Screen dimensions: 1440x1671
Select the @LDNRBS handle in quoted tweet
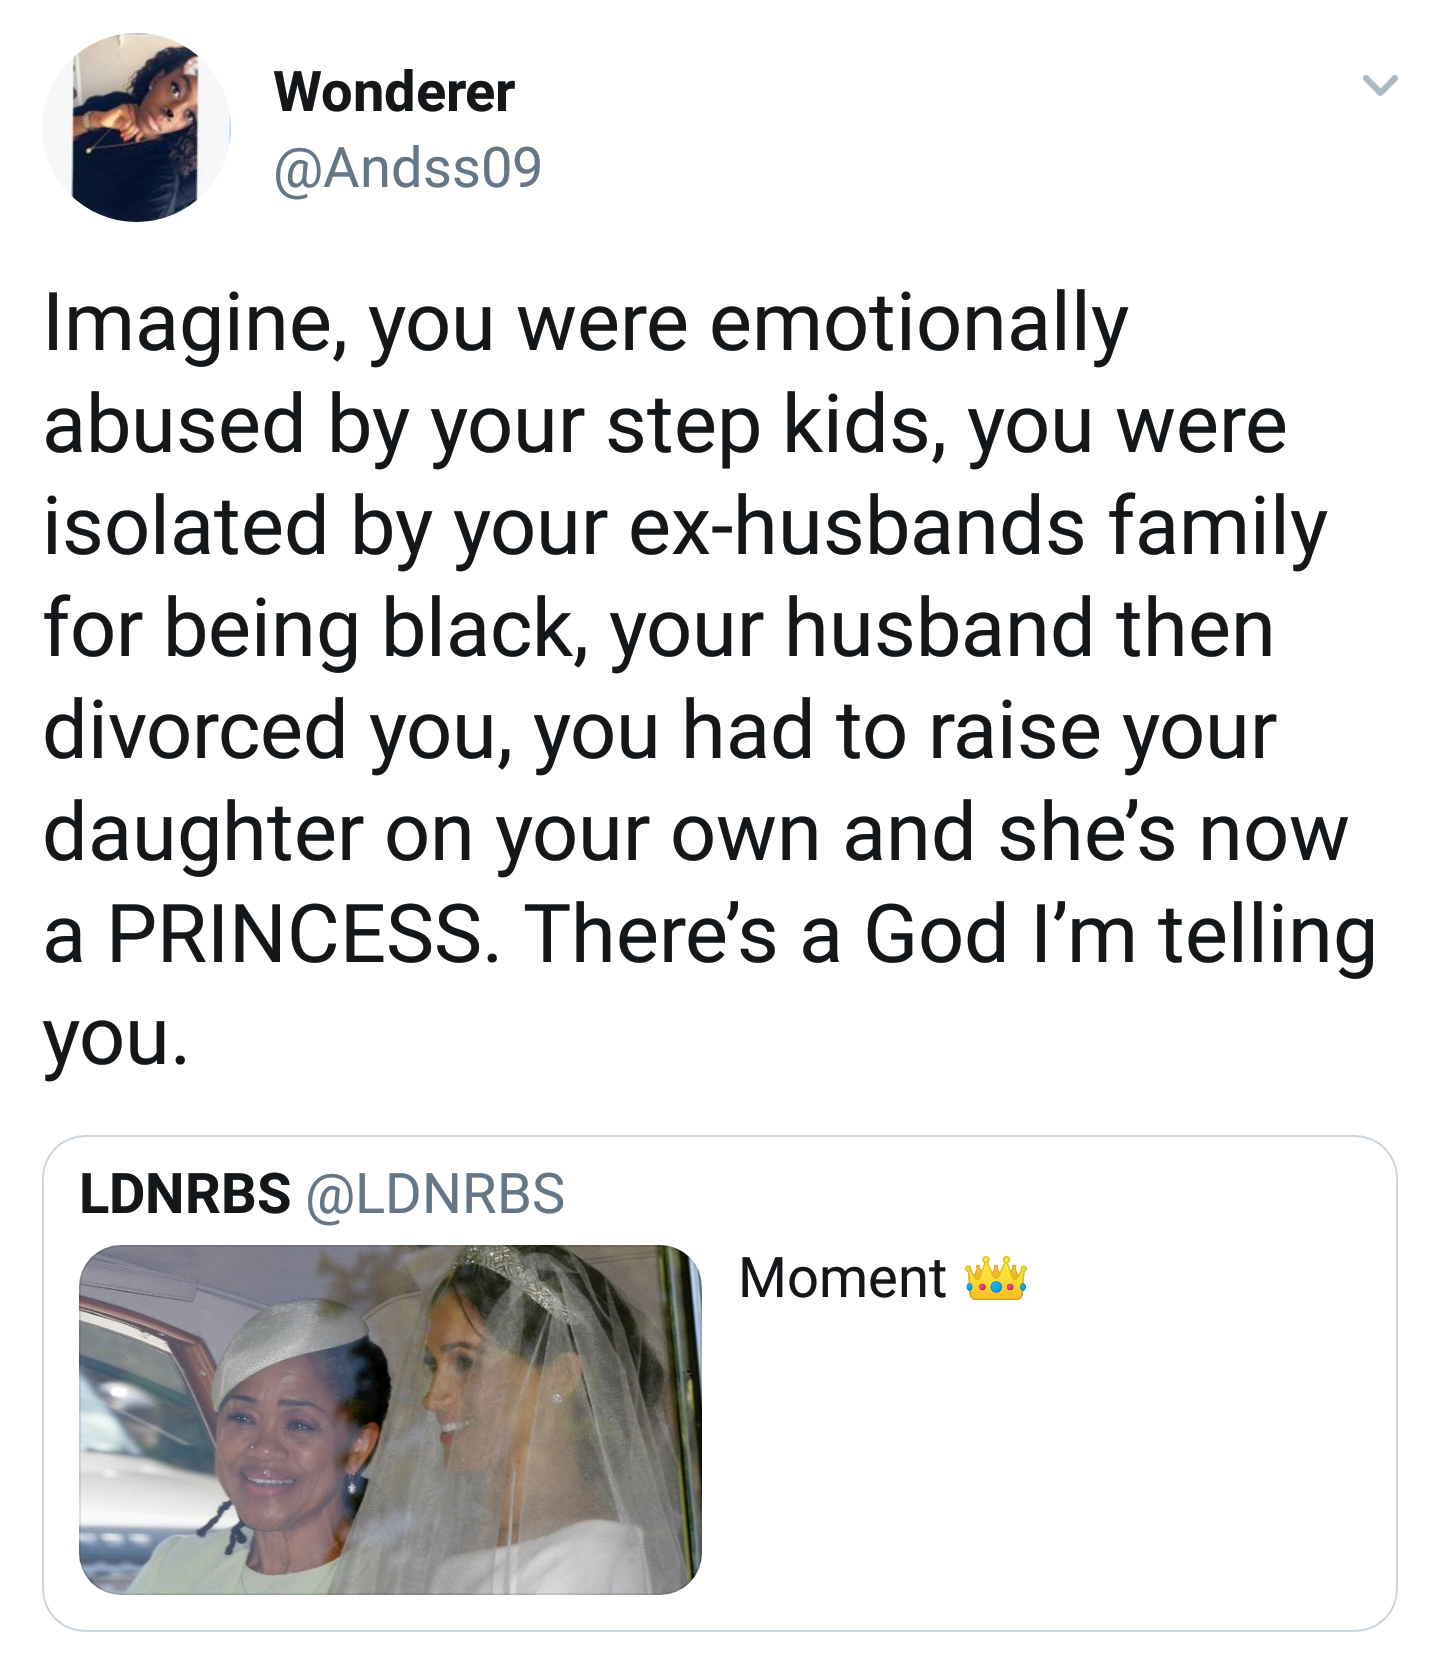[x=435, y=1194]
